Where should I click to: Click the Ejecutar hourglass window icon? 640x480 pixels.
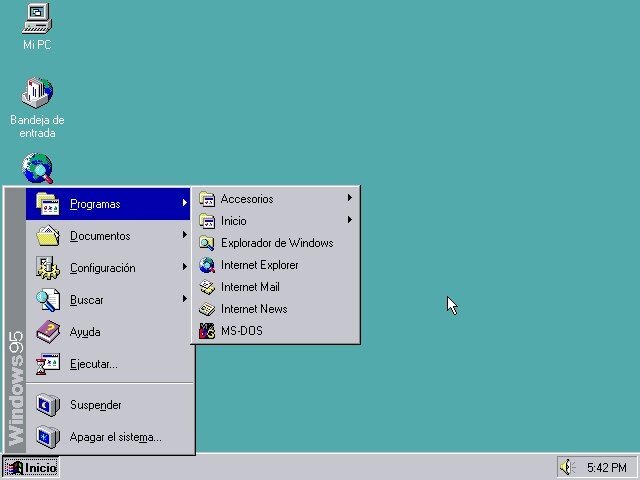(47, 364)
